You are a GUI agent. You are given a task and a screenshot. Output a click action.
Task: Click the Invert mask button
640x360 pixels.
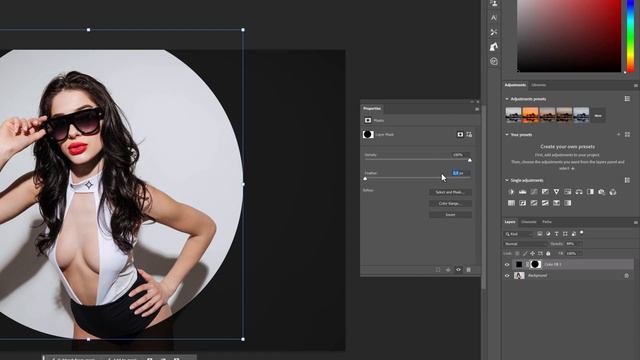(450, 215)
